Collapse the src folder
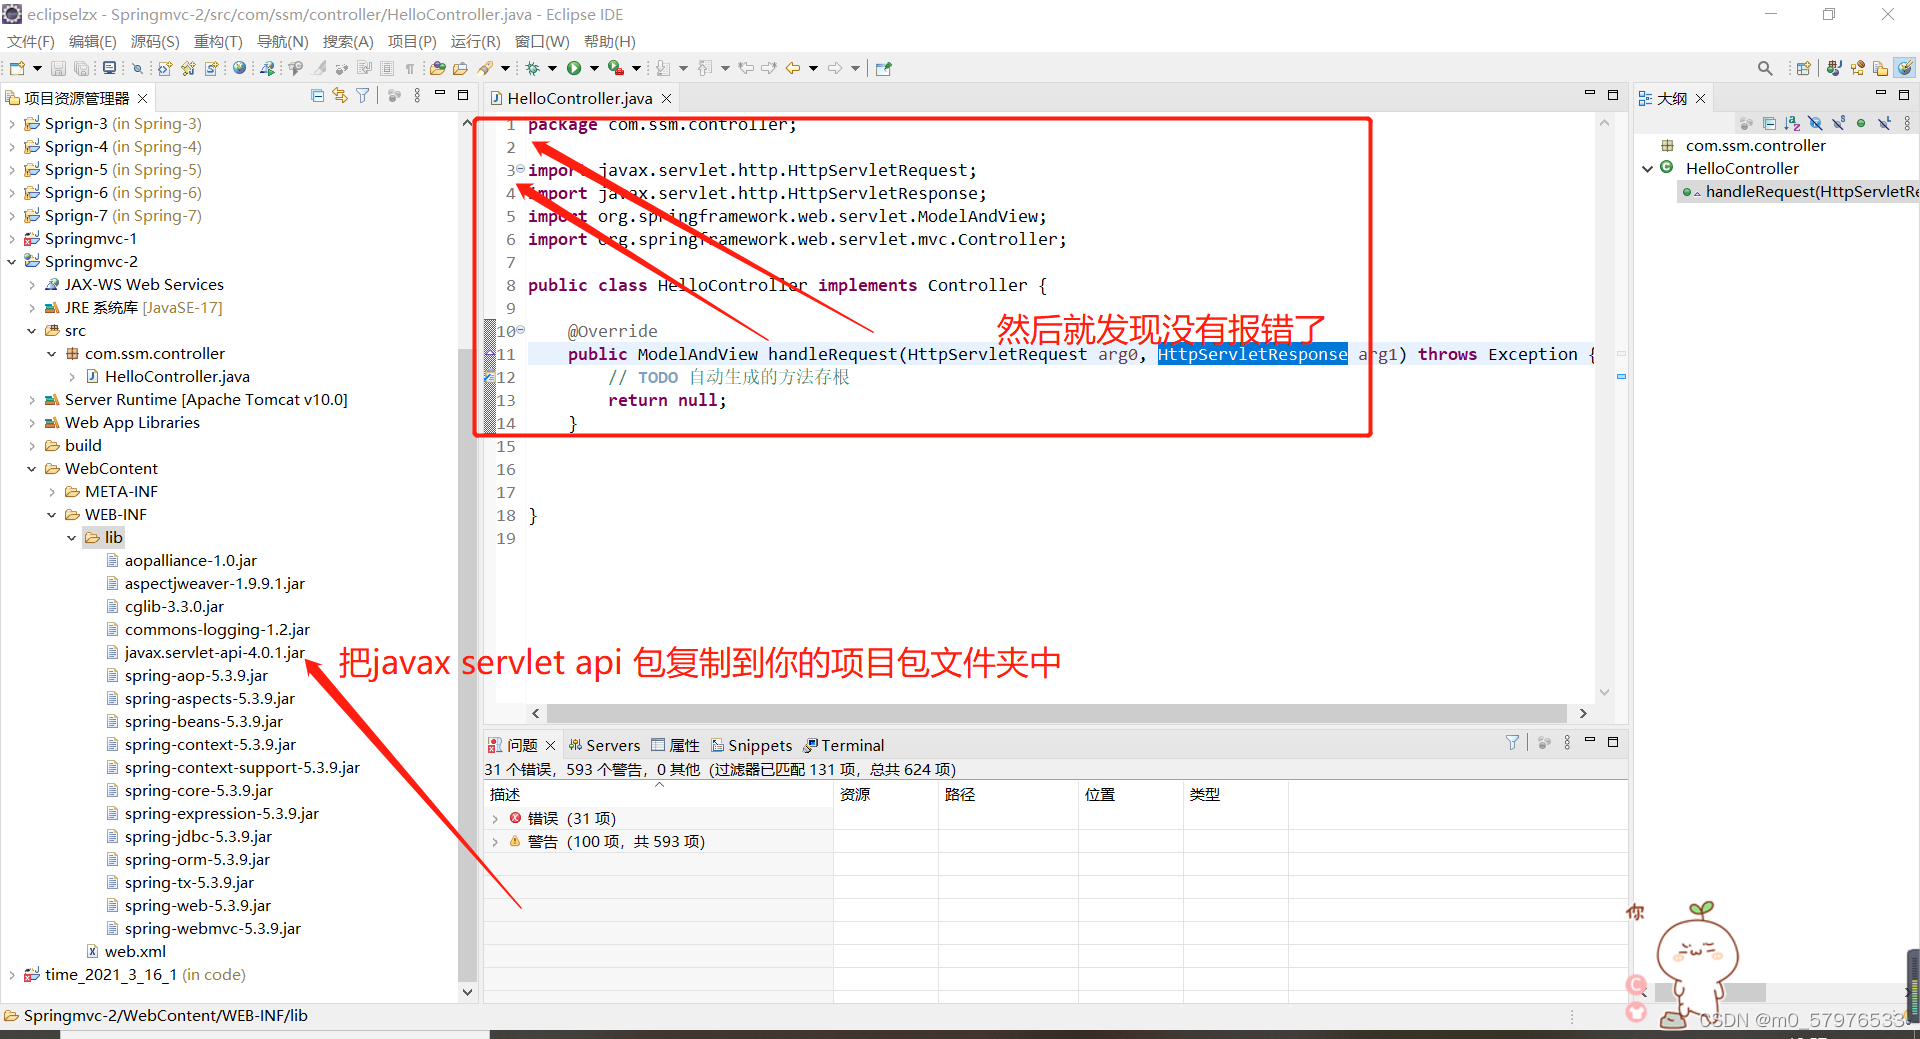 coord(32,331)
